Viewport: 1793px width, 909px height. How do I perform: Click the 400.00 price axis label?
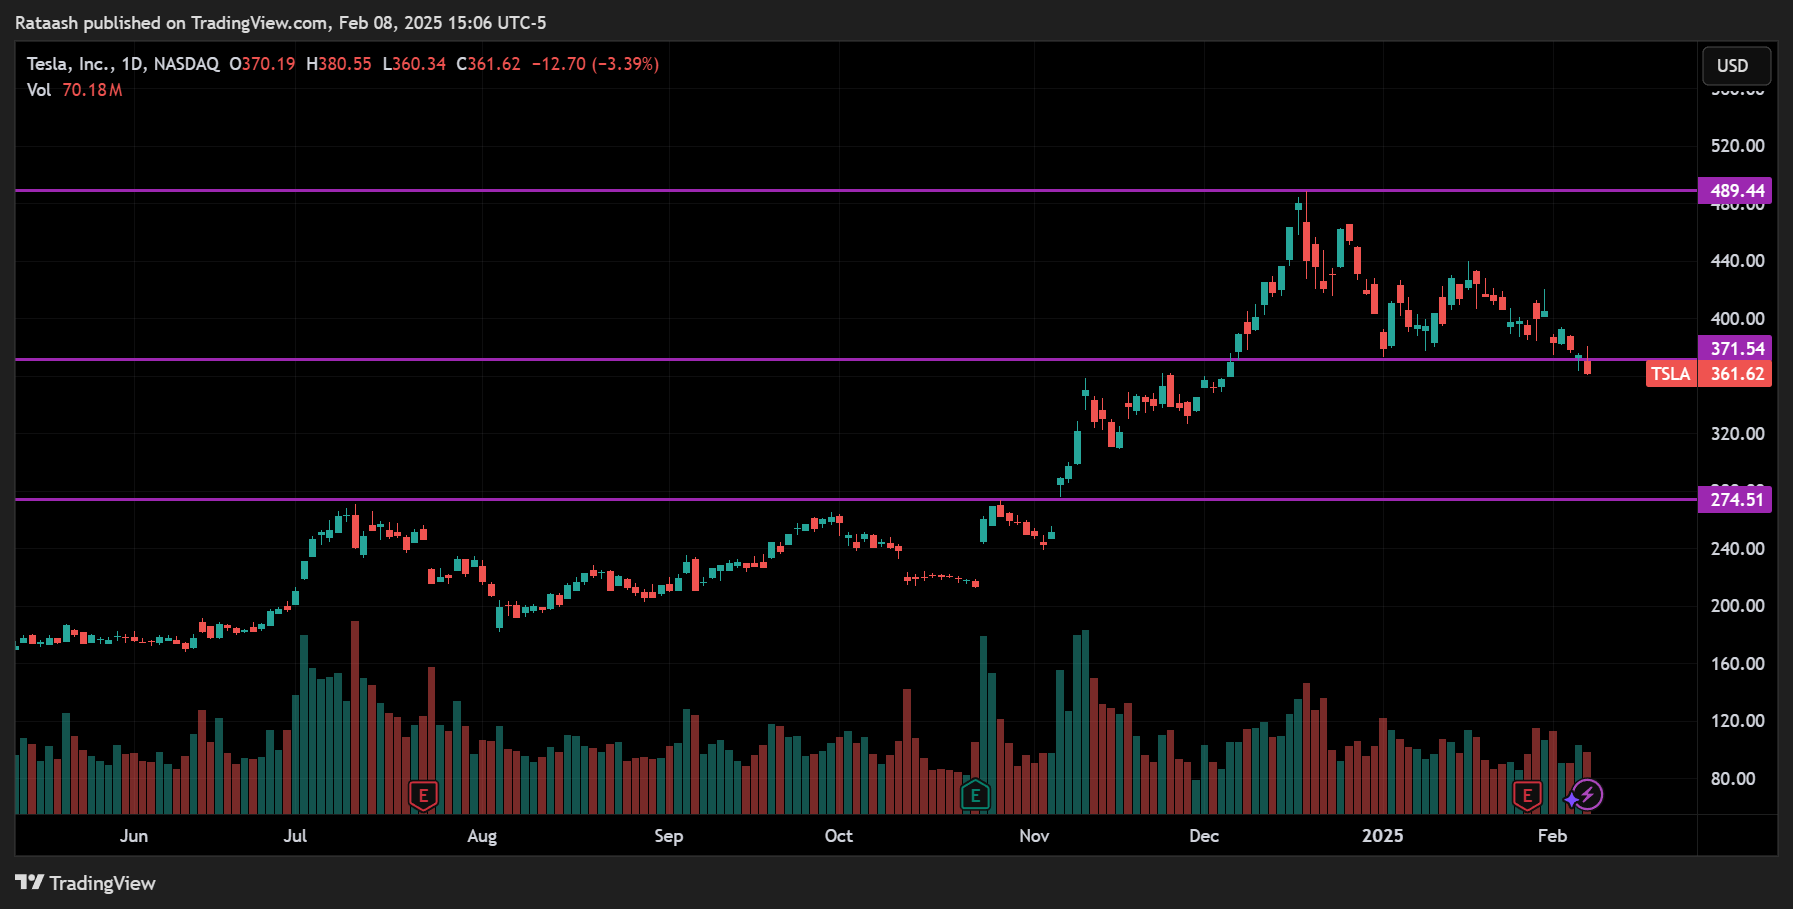(x=1737, y=319)
